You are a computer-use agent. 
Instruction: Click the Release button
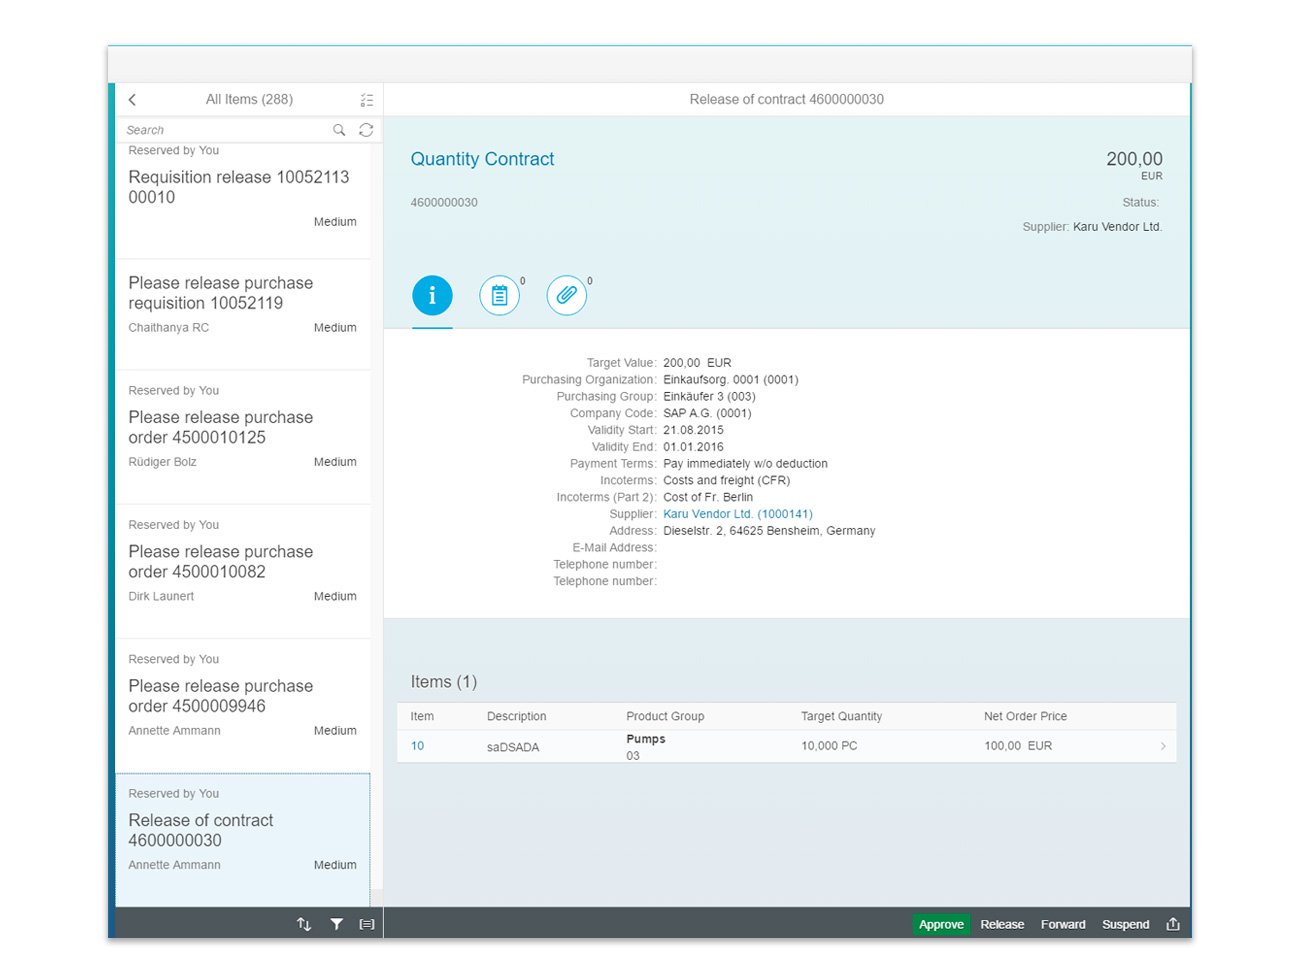click(x=1002, y=924)
